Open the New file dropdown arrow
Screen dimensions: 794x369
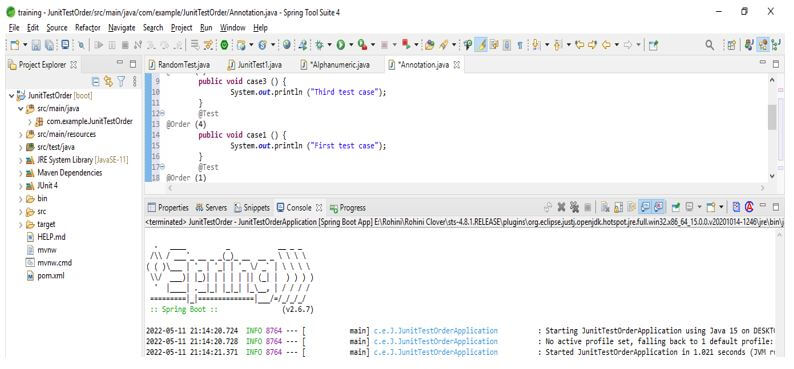[25, 45]
